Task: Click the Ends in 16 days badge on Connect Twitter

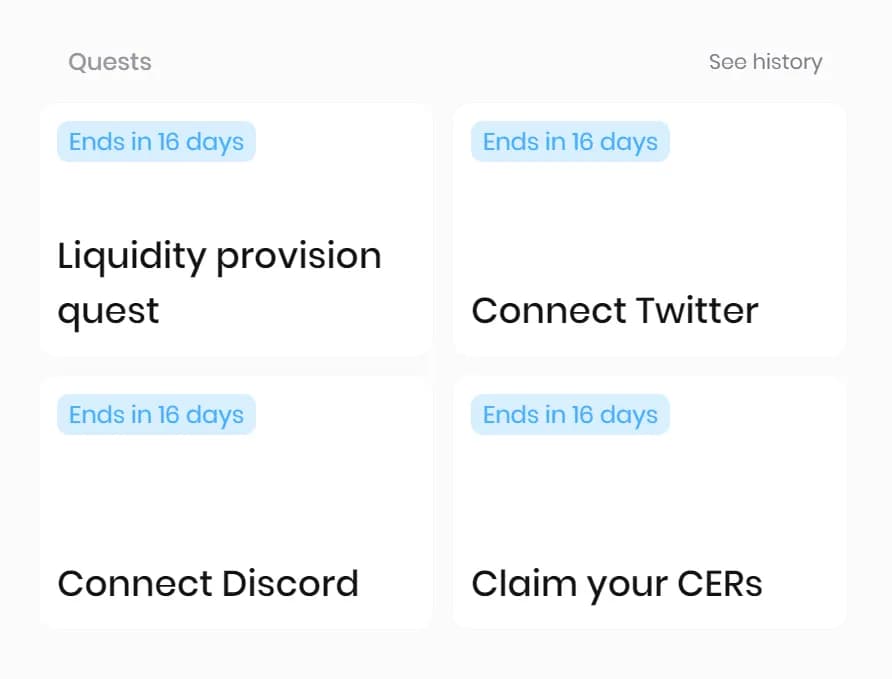Action: coord(570,142)
